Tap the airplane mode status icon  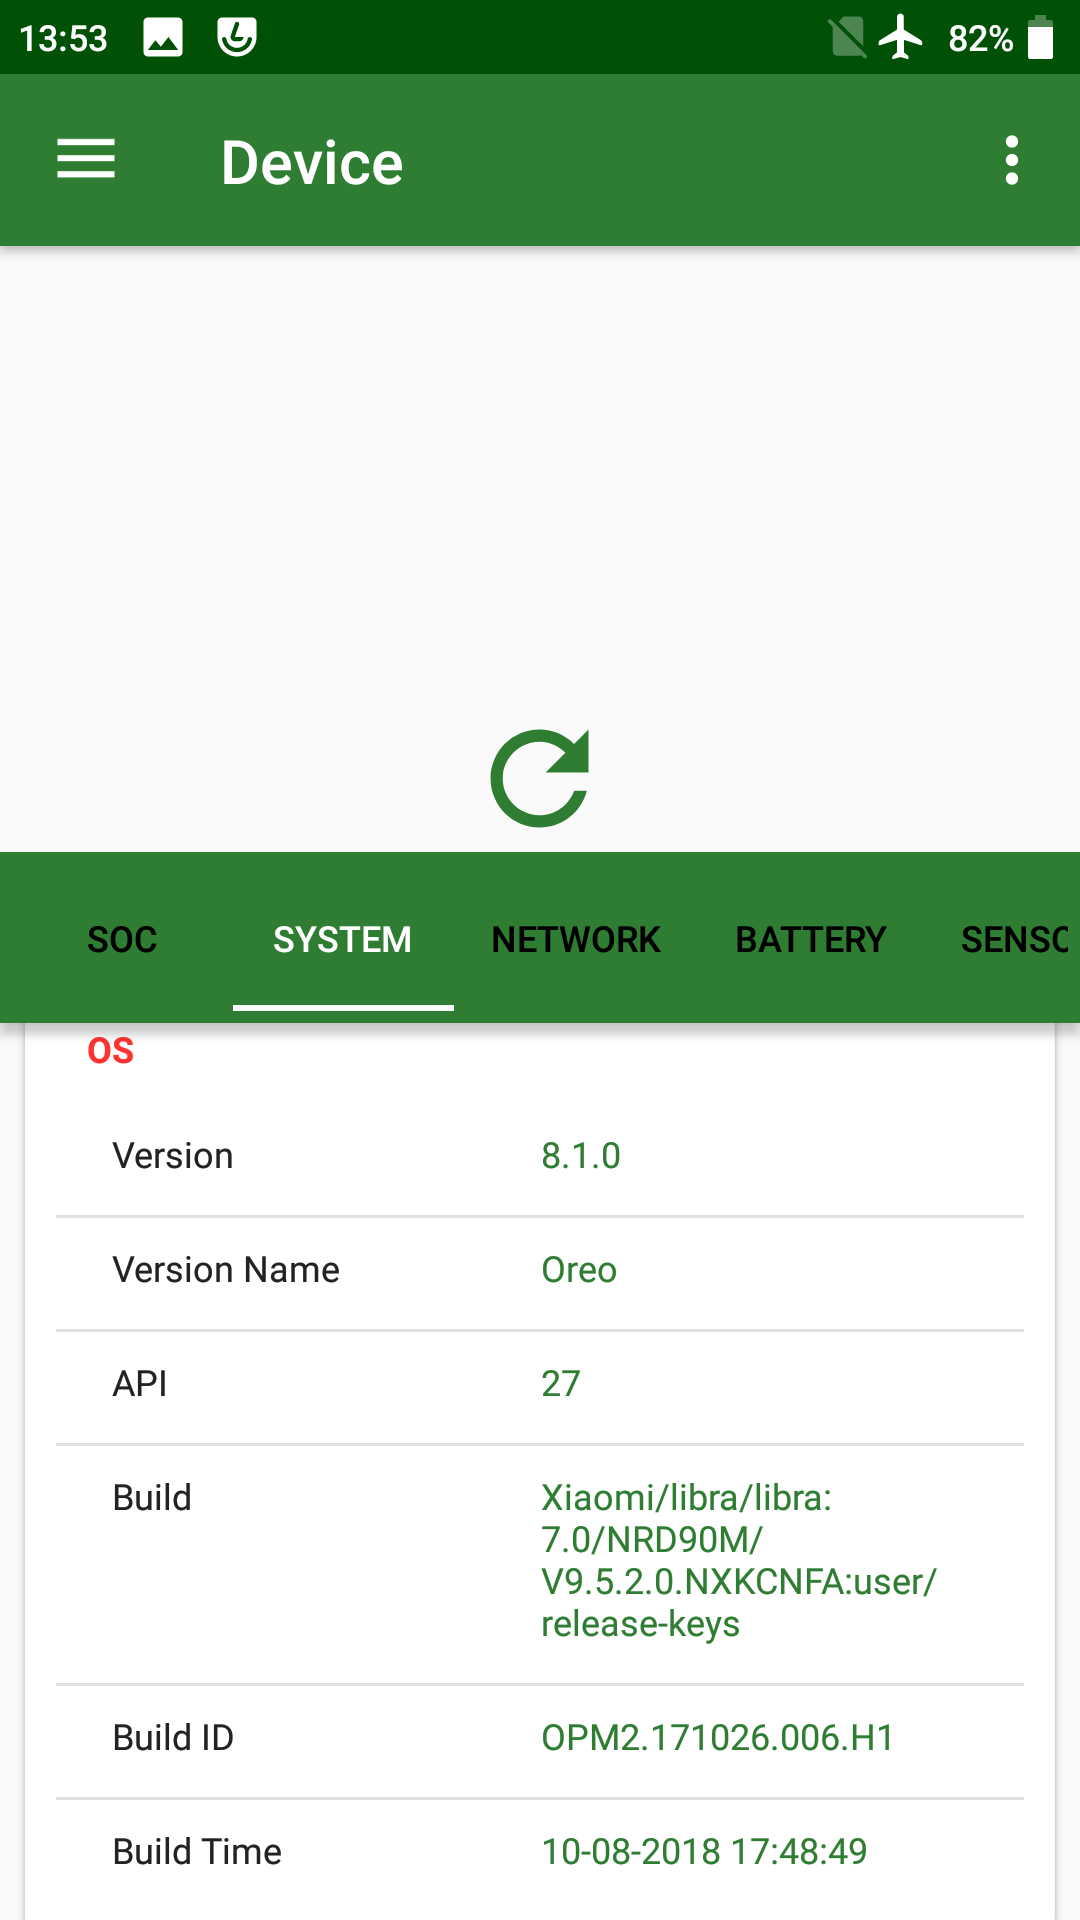(x=901, y=38)
